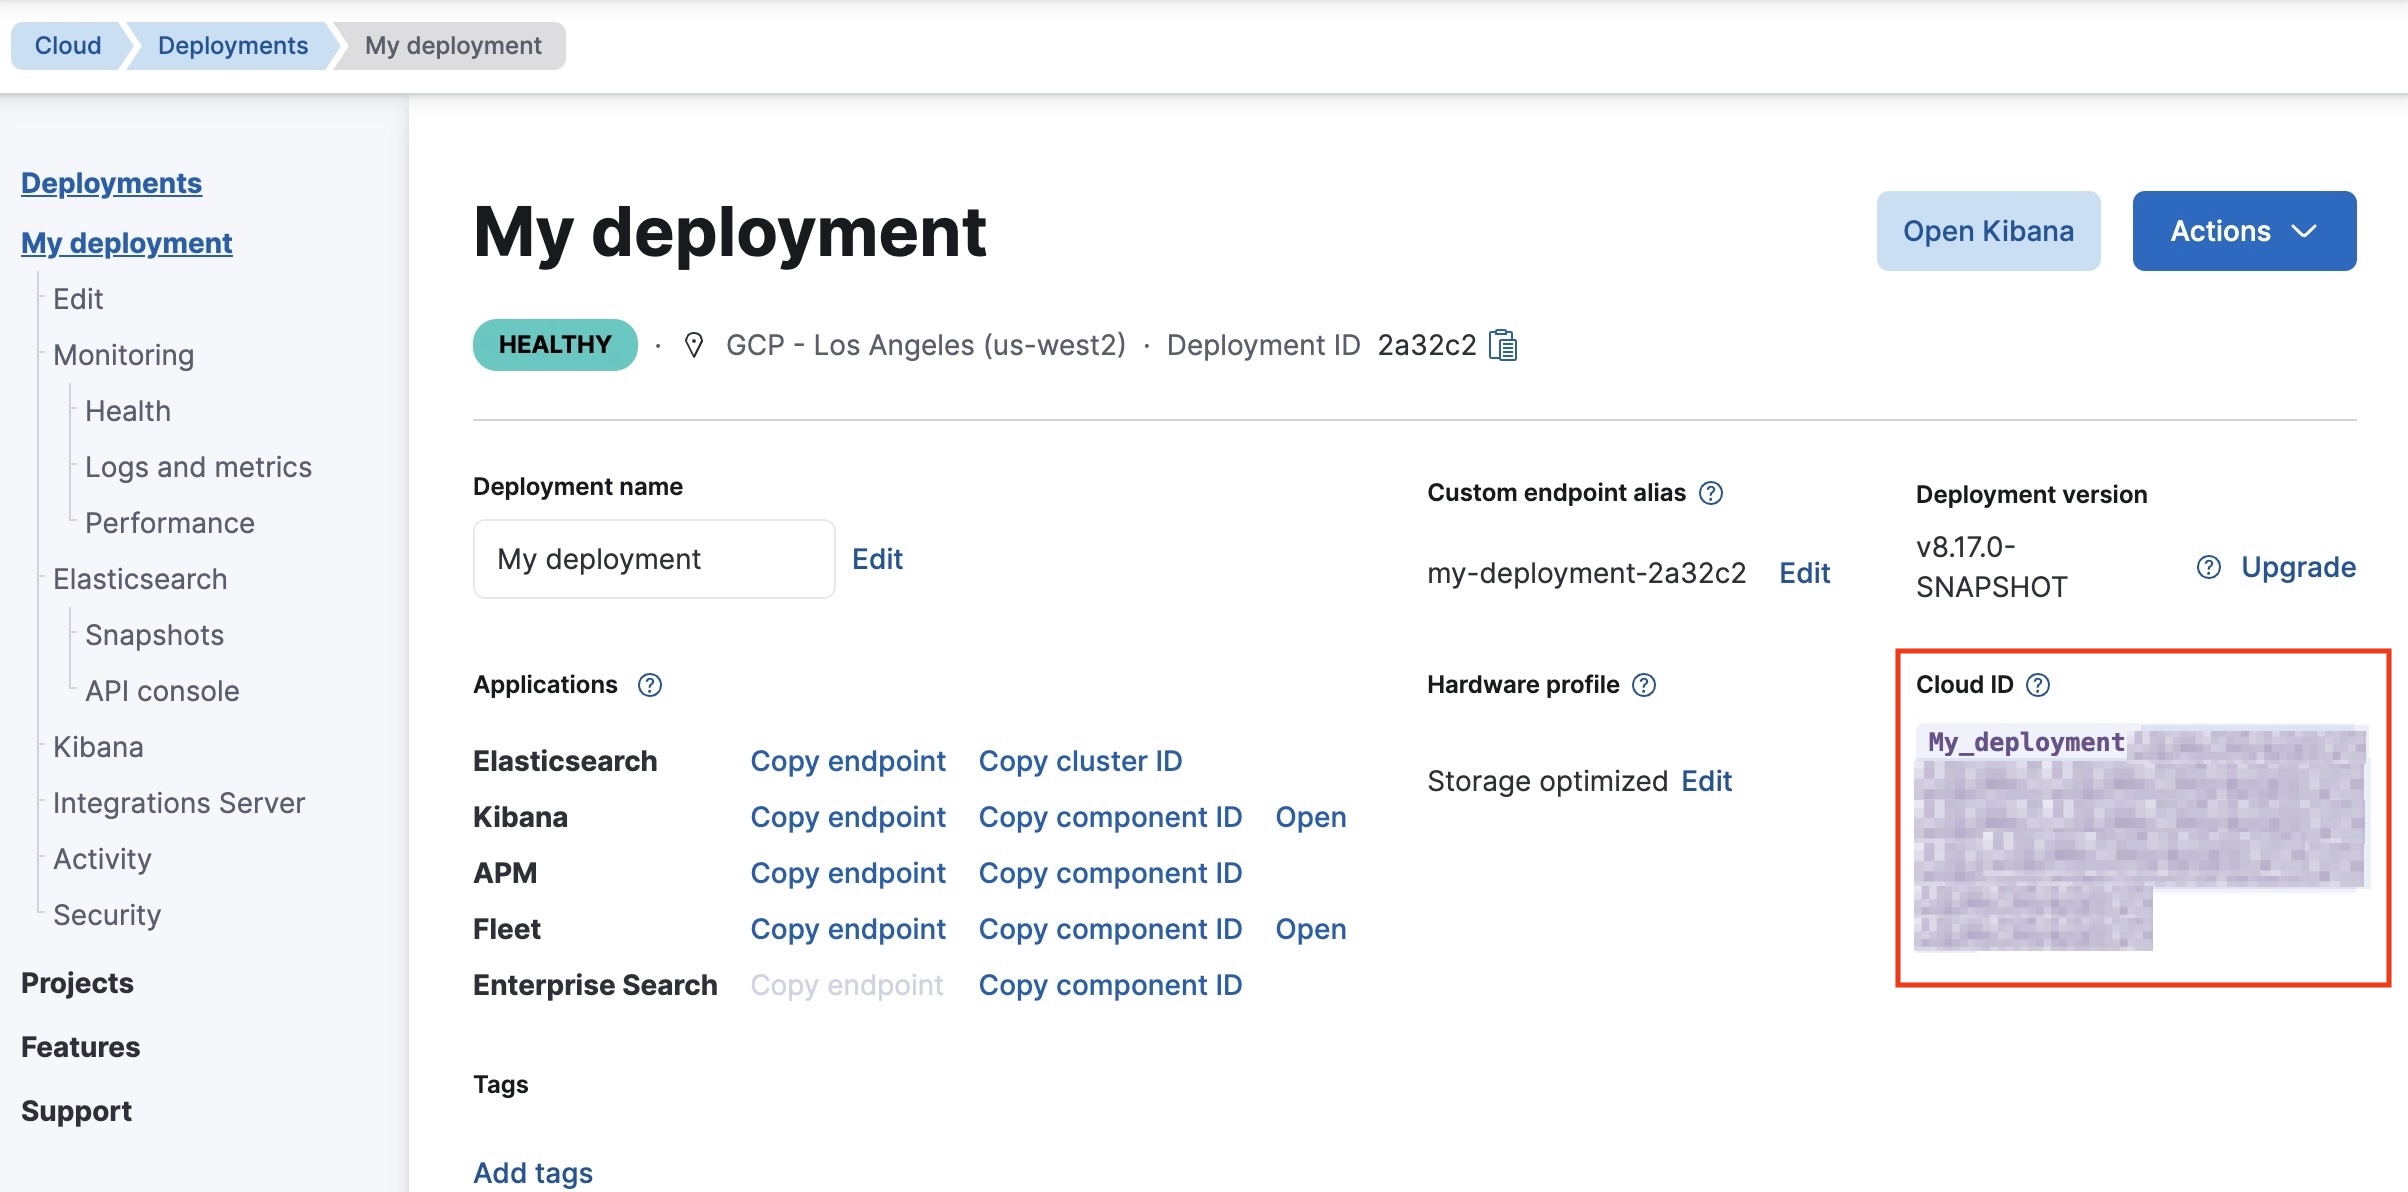Click the location pin icon near GCP region

[x=695, y=344]
